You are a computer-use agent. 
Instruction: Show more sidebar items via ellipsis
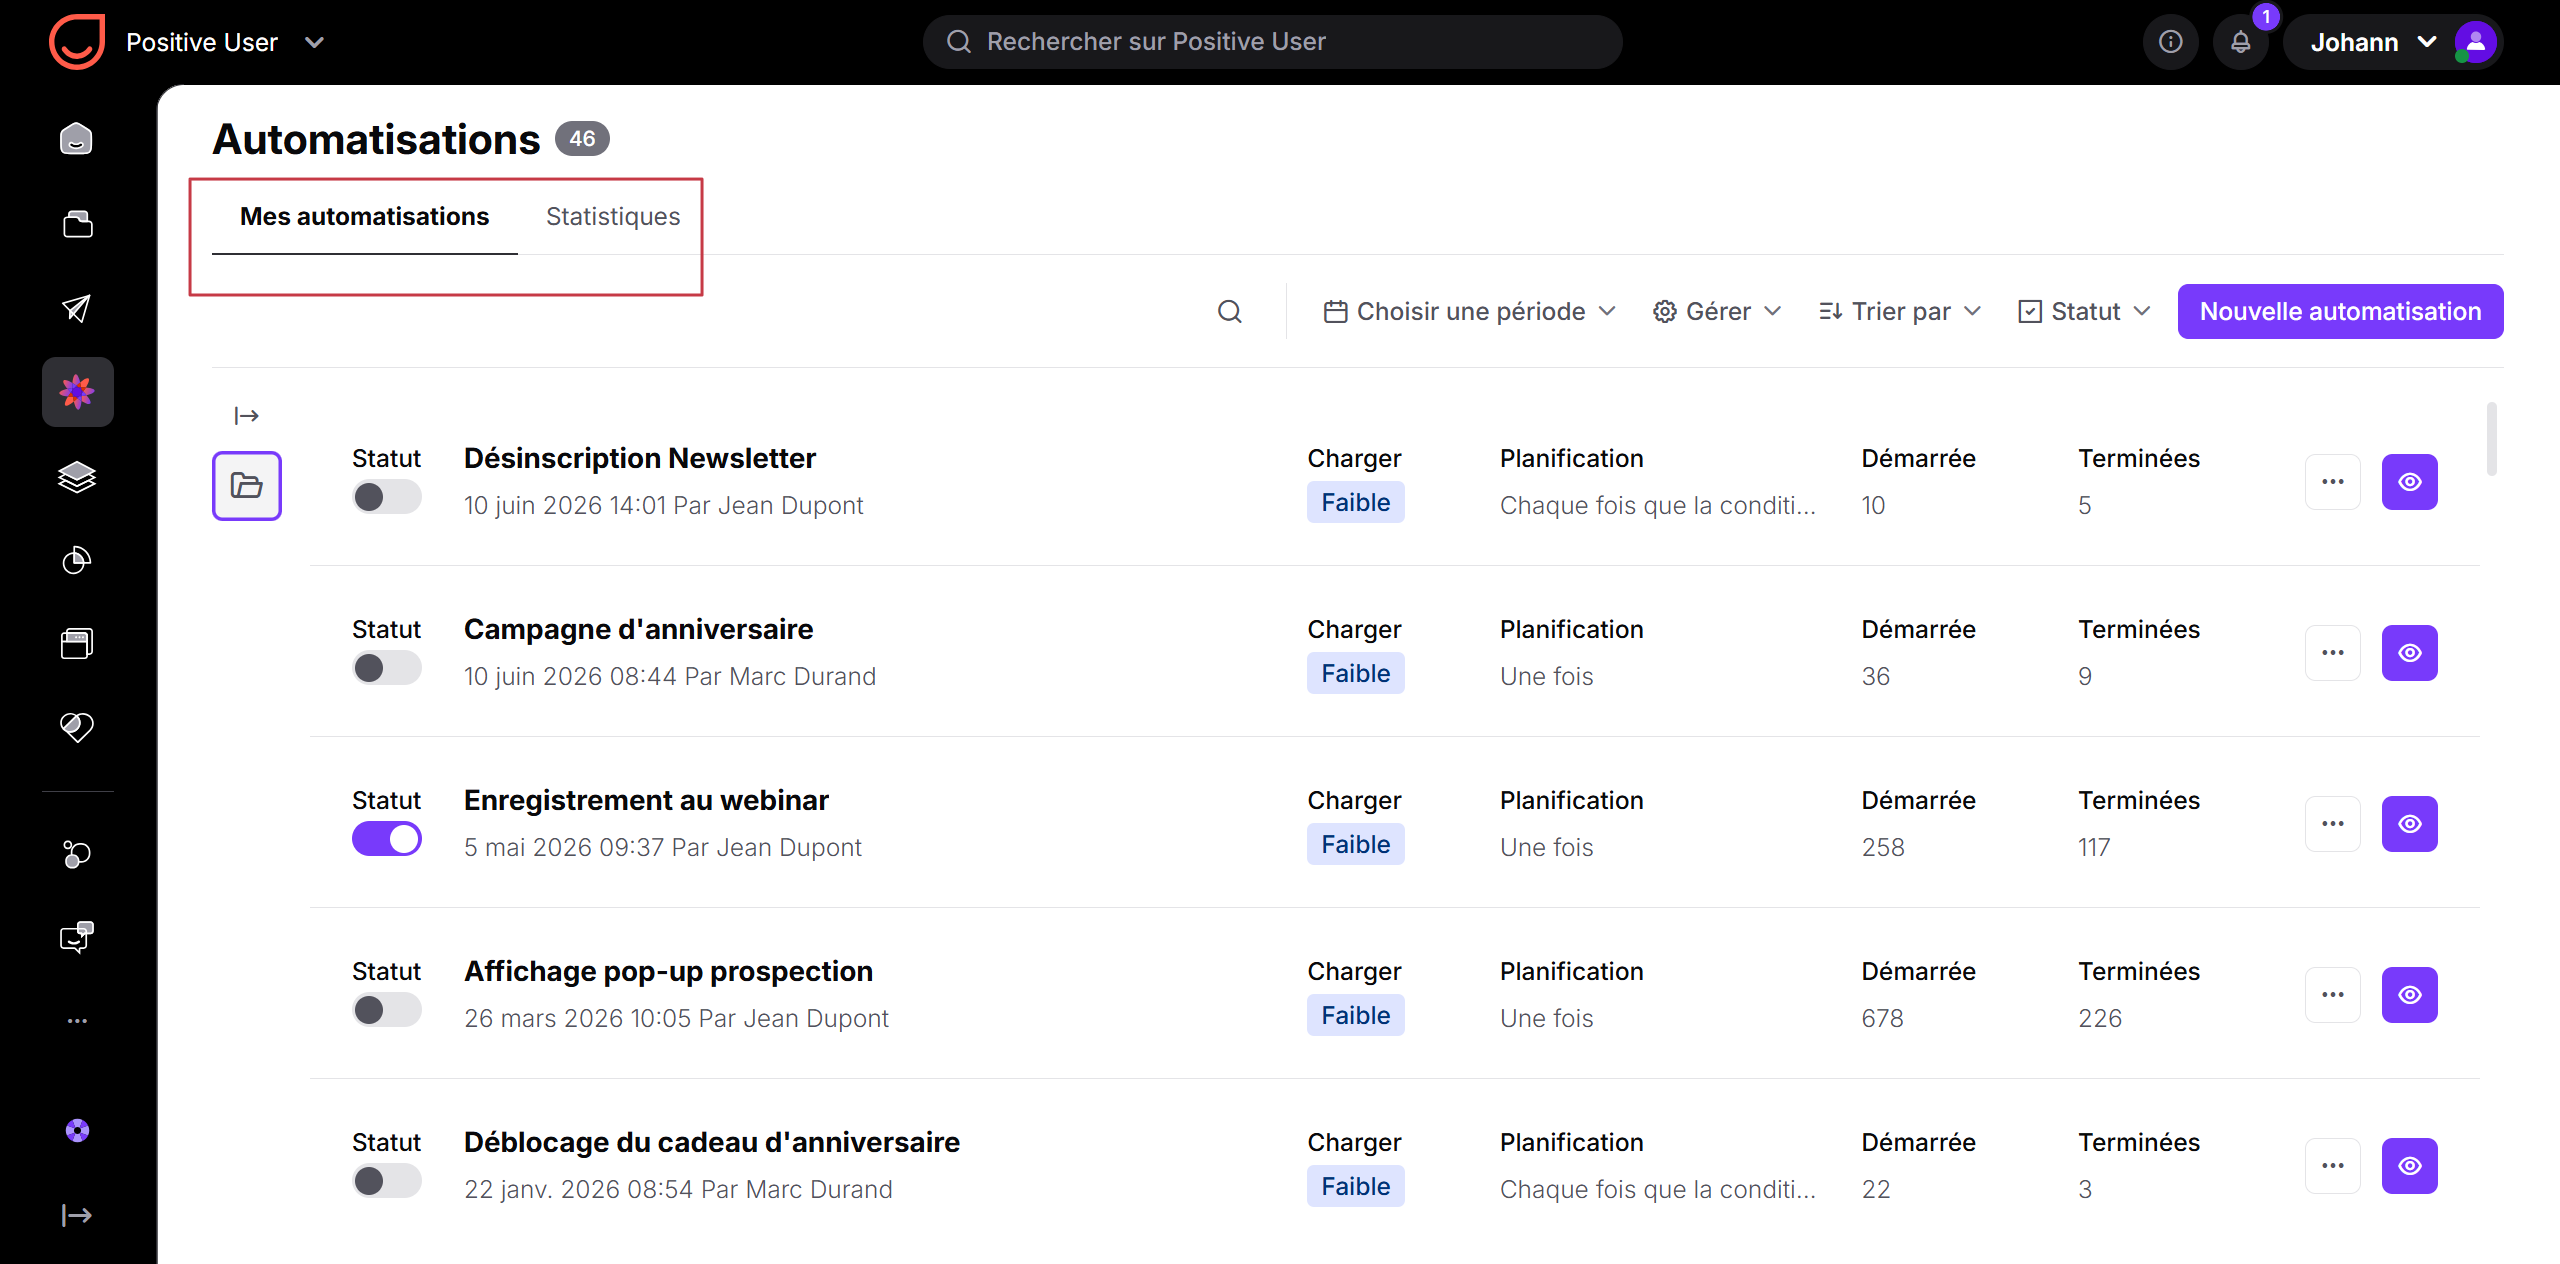pyautogui.click(x=77, y=1021)
